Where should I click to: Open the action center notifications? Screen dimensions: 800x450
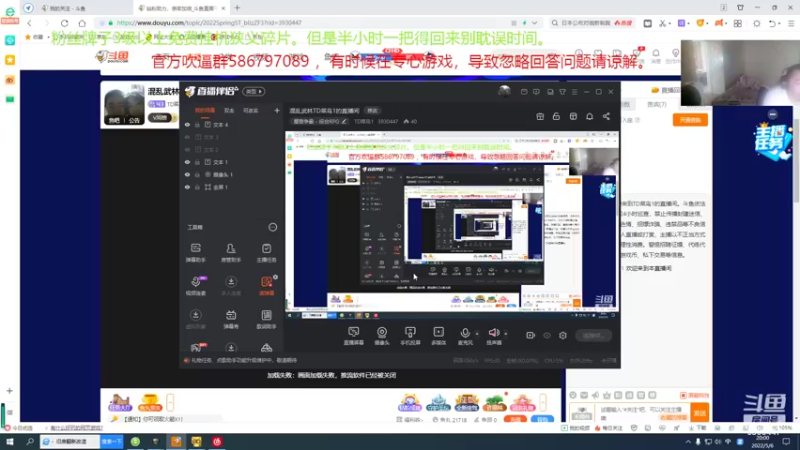786,441
